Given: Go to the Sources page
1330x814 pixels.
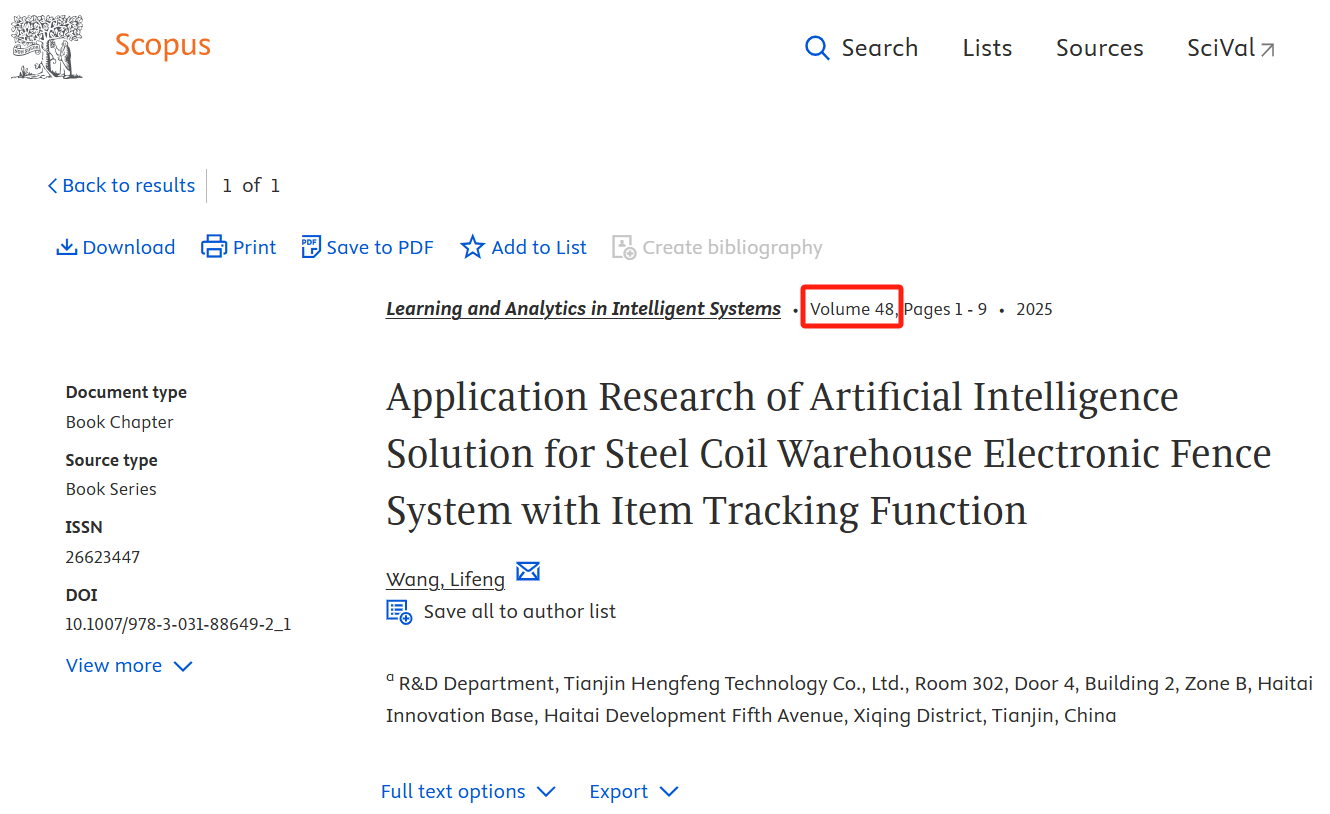Looking at the screenshot, I should pos(1099,48).
